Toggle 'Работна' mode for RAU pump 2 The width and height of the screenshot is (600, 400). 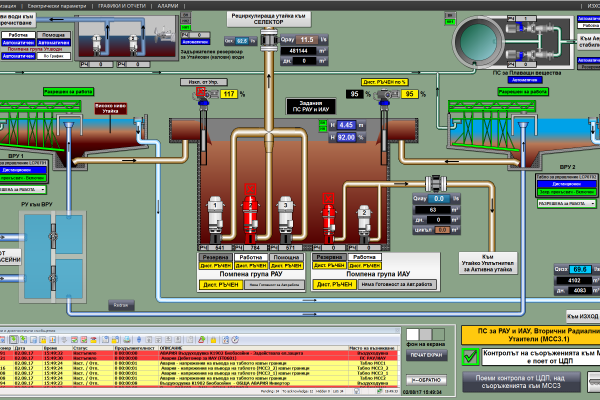tap(251, 257)
